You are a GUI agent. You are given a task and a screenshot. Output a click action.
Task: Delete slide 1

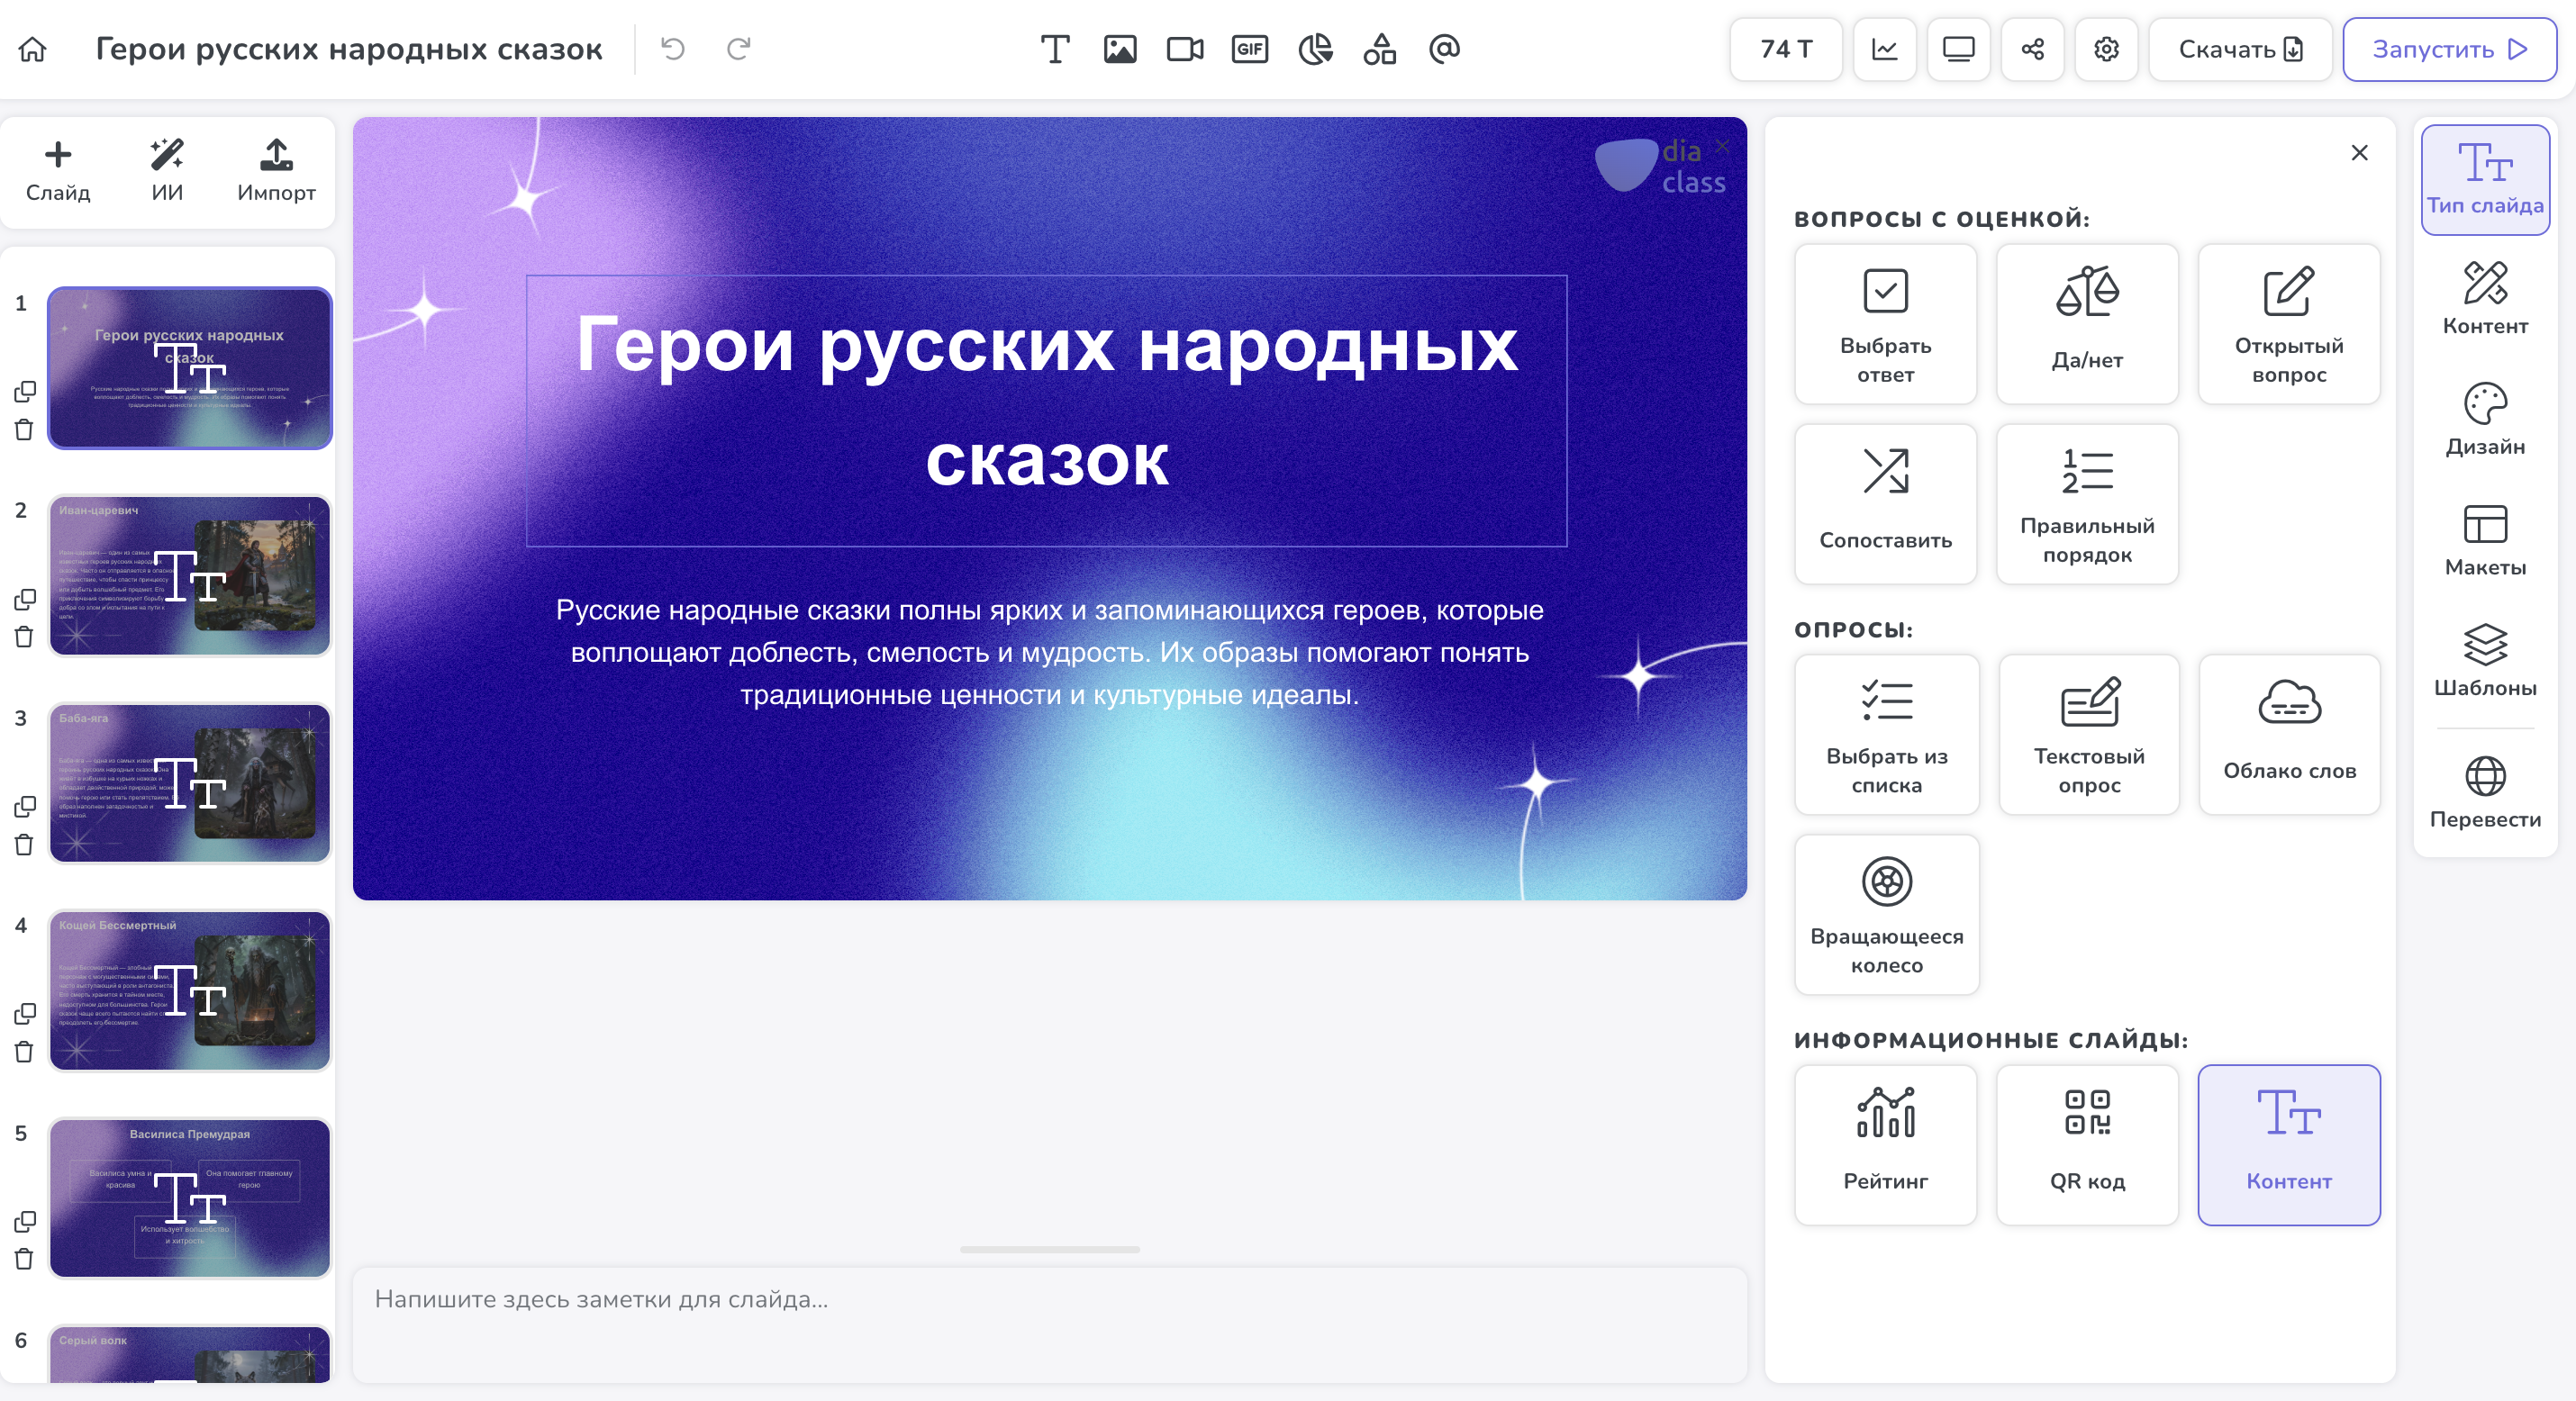25,430
